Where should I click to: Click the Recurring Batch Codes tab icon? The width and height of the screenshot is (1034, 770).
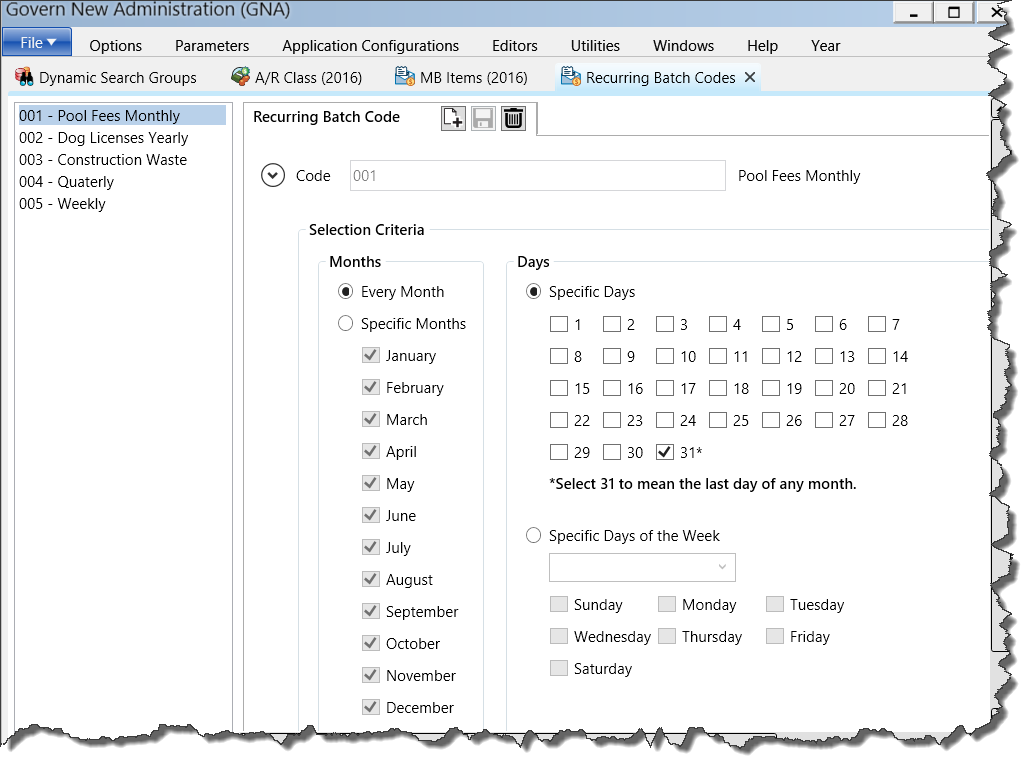[x=570, y=77]
